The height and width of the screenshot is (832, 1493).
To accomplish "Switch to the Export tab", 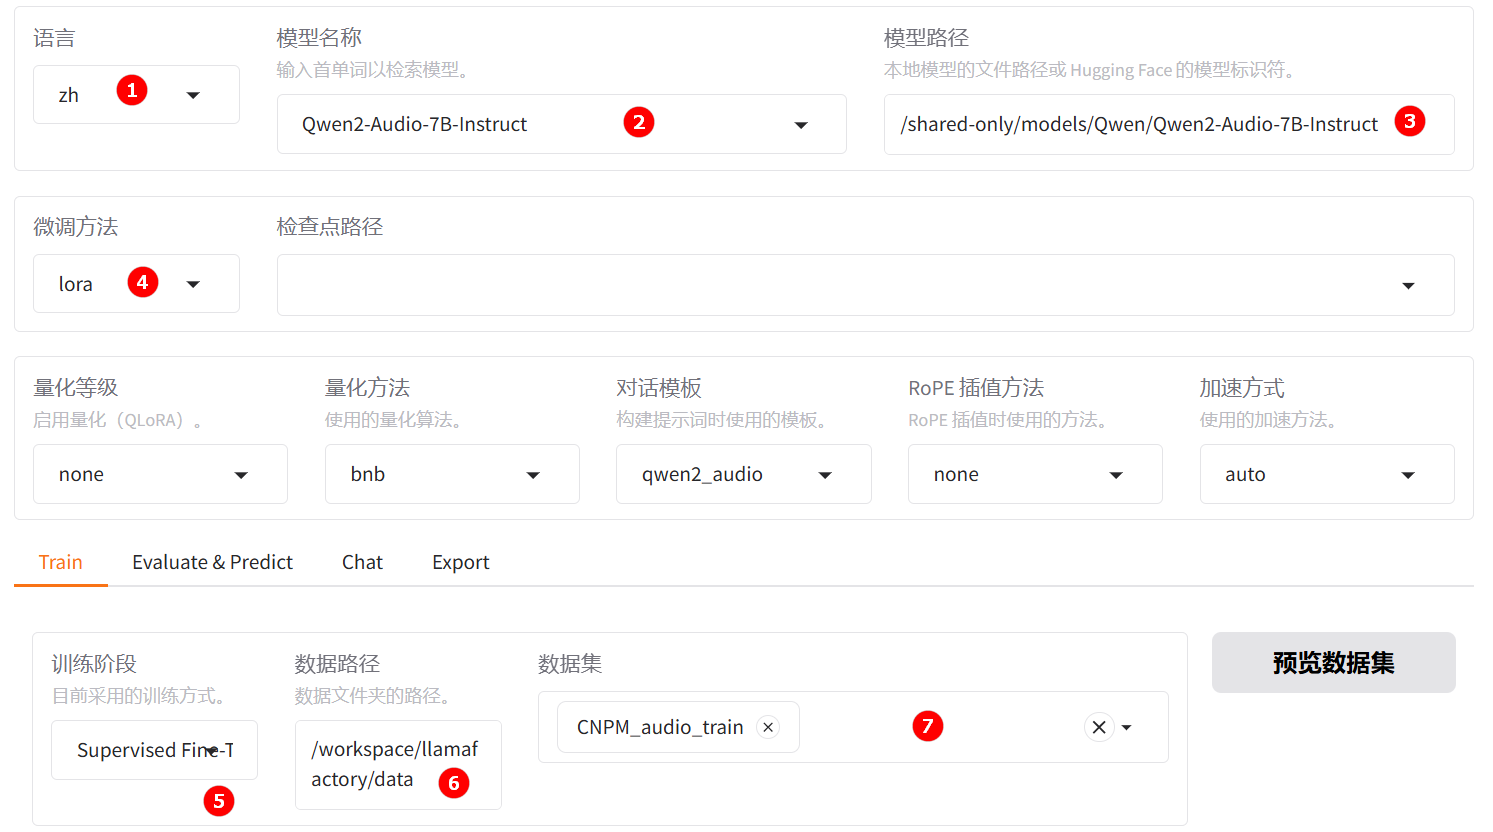I will pyautogui.click(x=460, y=562).
